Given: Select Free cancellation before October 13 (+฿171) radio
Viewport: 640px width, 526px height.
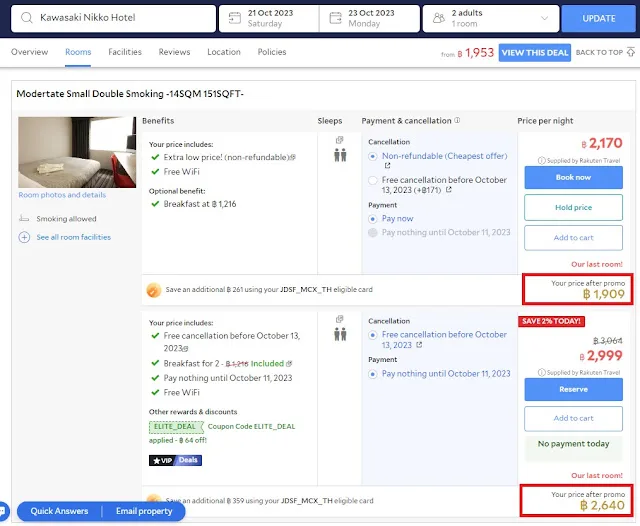Looking at the screenshot, I should point(373,180).
